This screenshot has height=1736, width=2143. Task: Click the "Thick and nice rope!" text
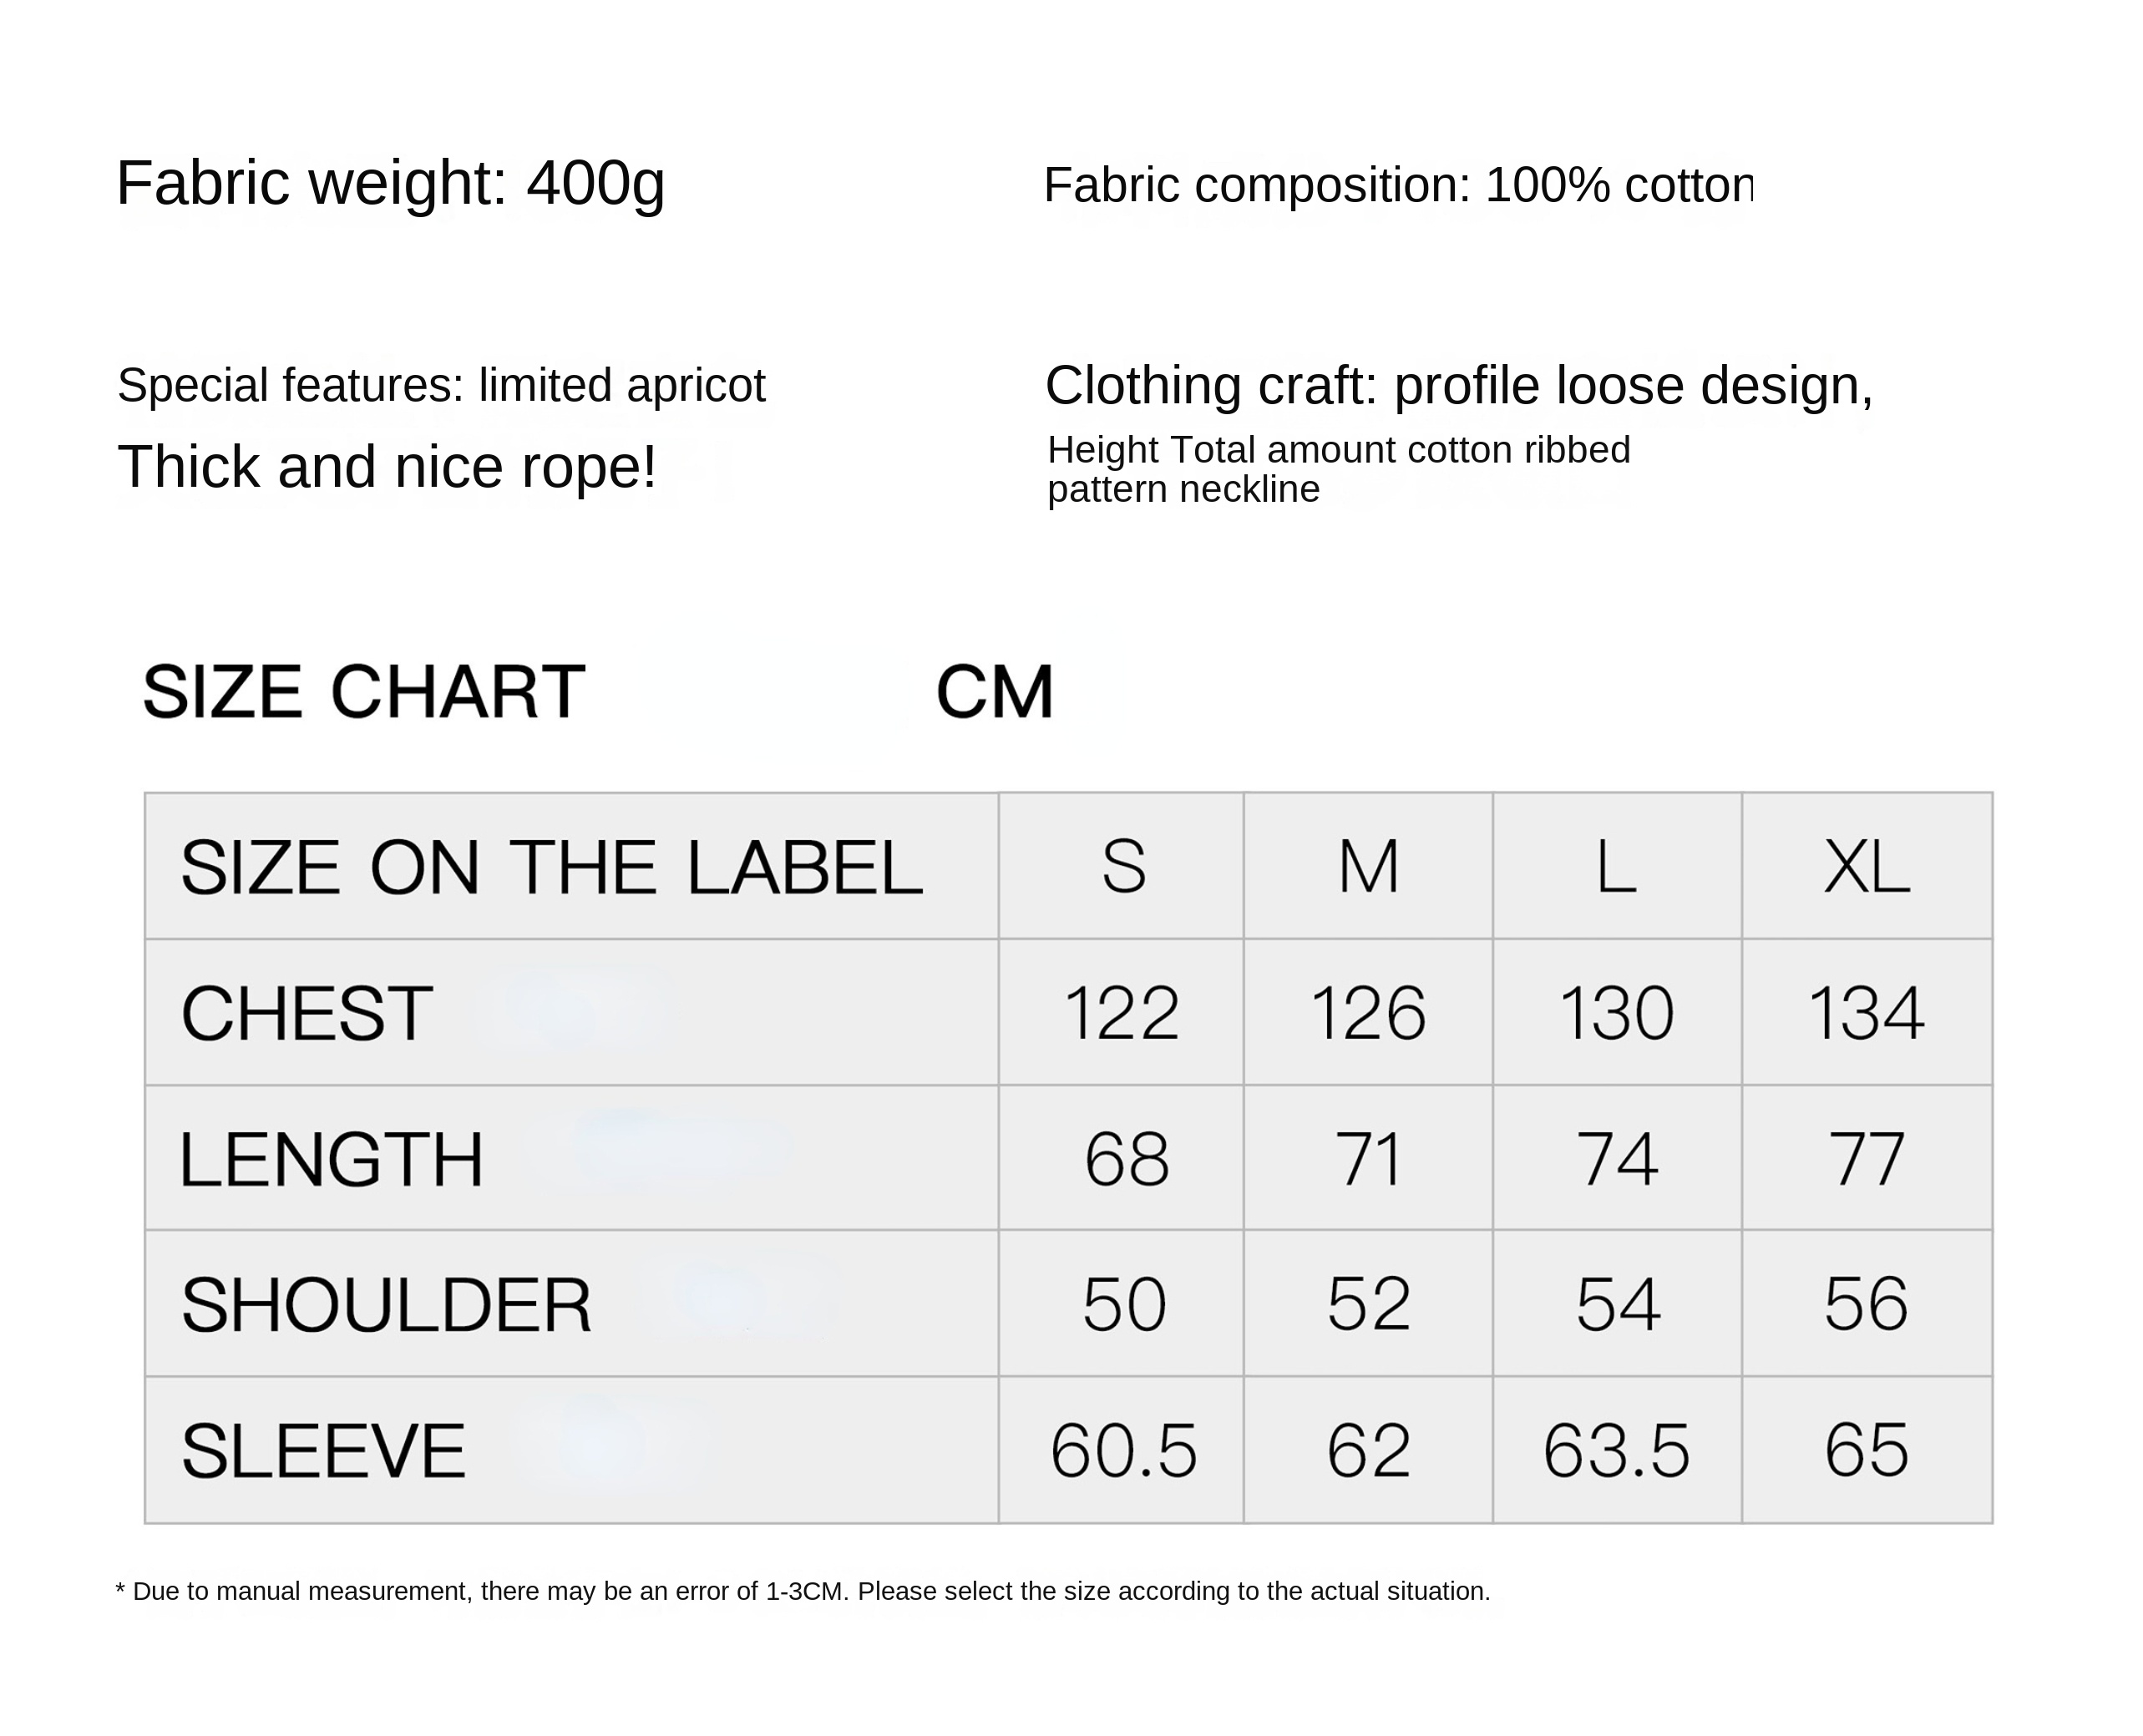click(387, 467)
